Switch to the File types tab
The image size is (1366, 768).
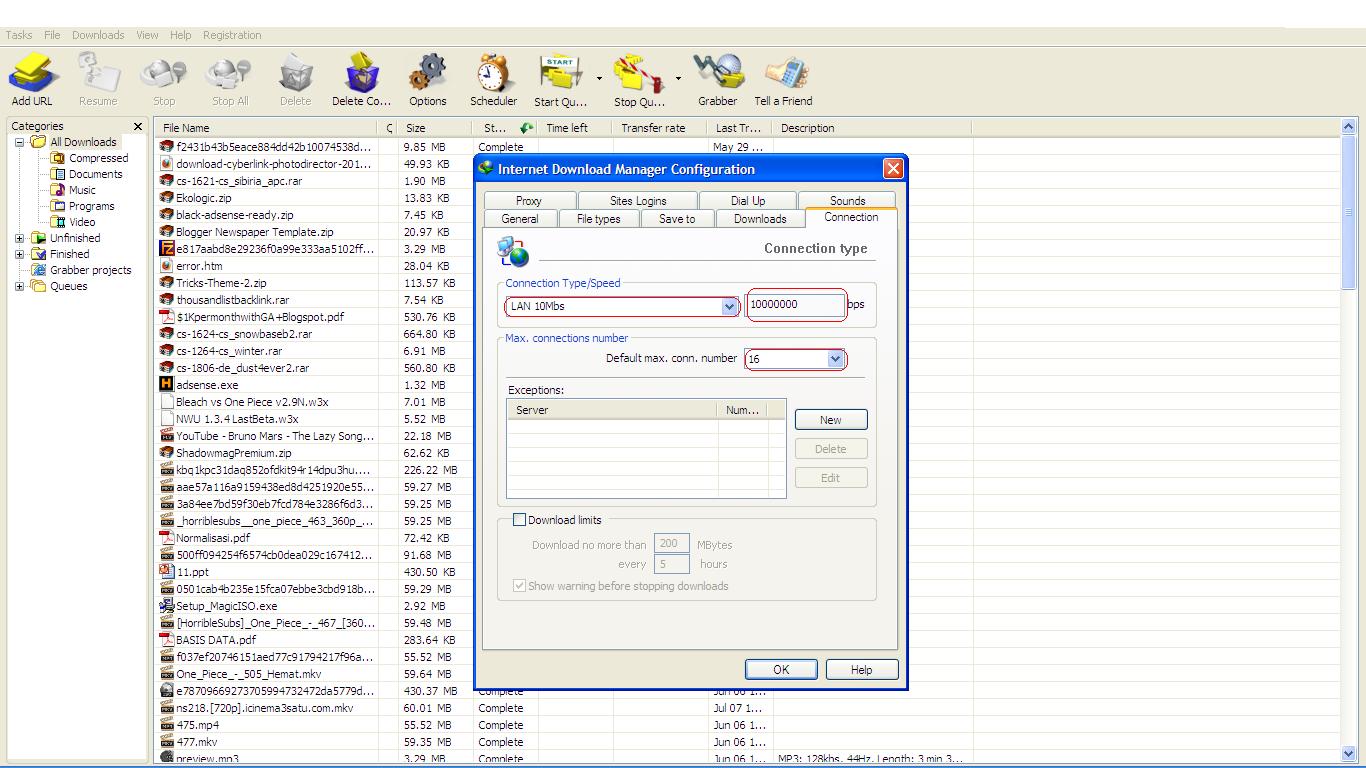click(x=599, y=219)
